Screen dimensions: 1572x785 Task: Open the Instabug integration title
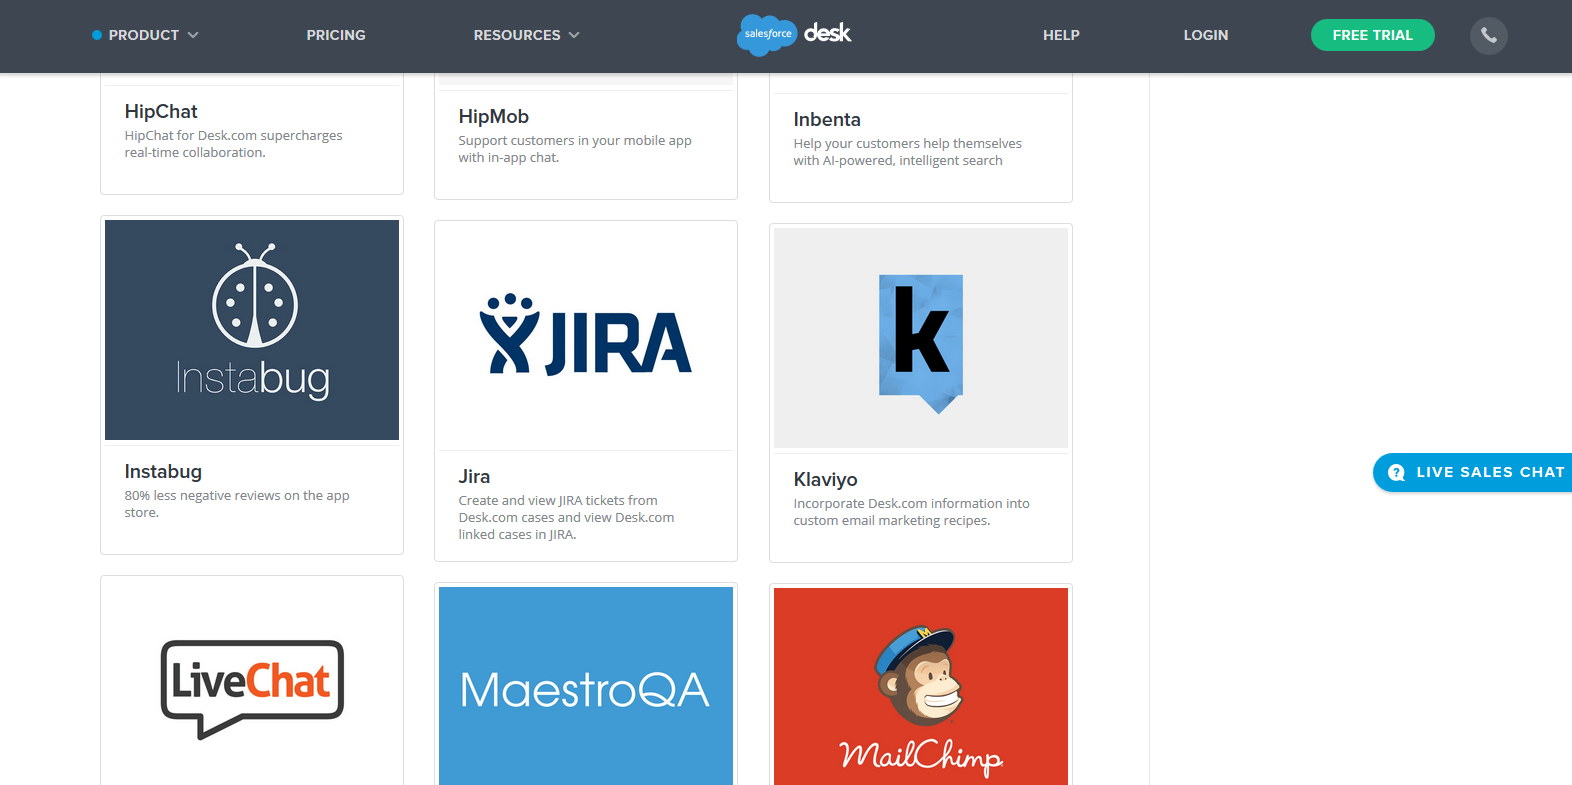coord(163,471)
